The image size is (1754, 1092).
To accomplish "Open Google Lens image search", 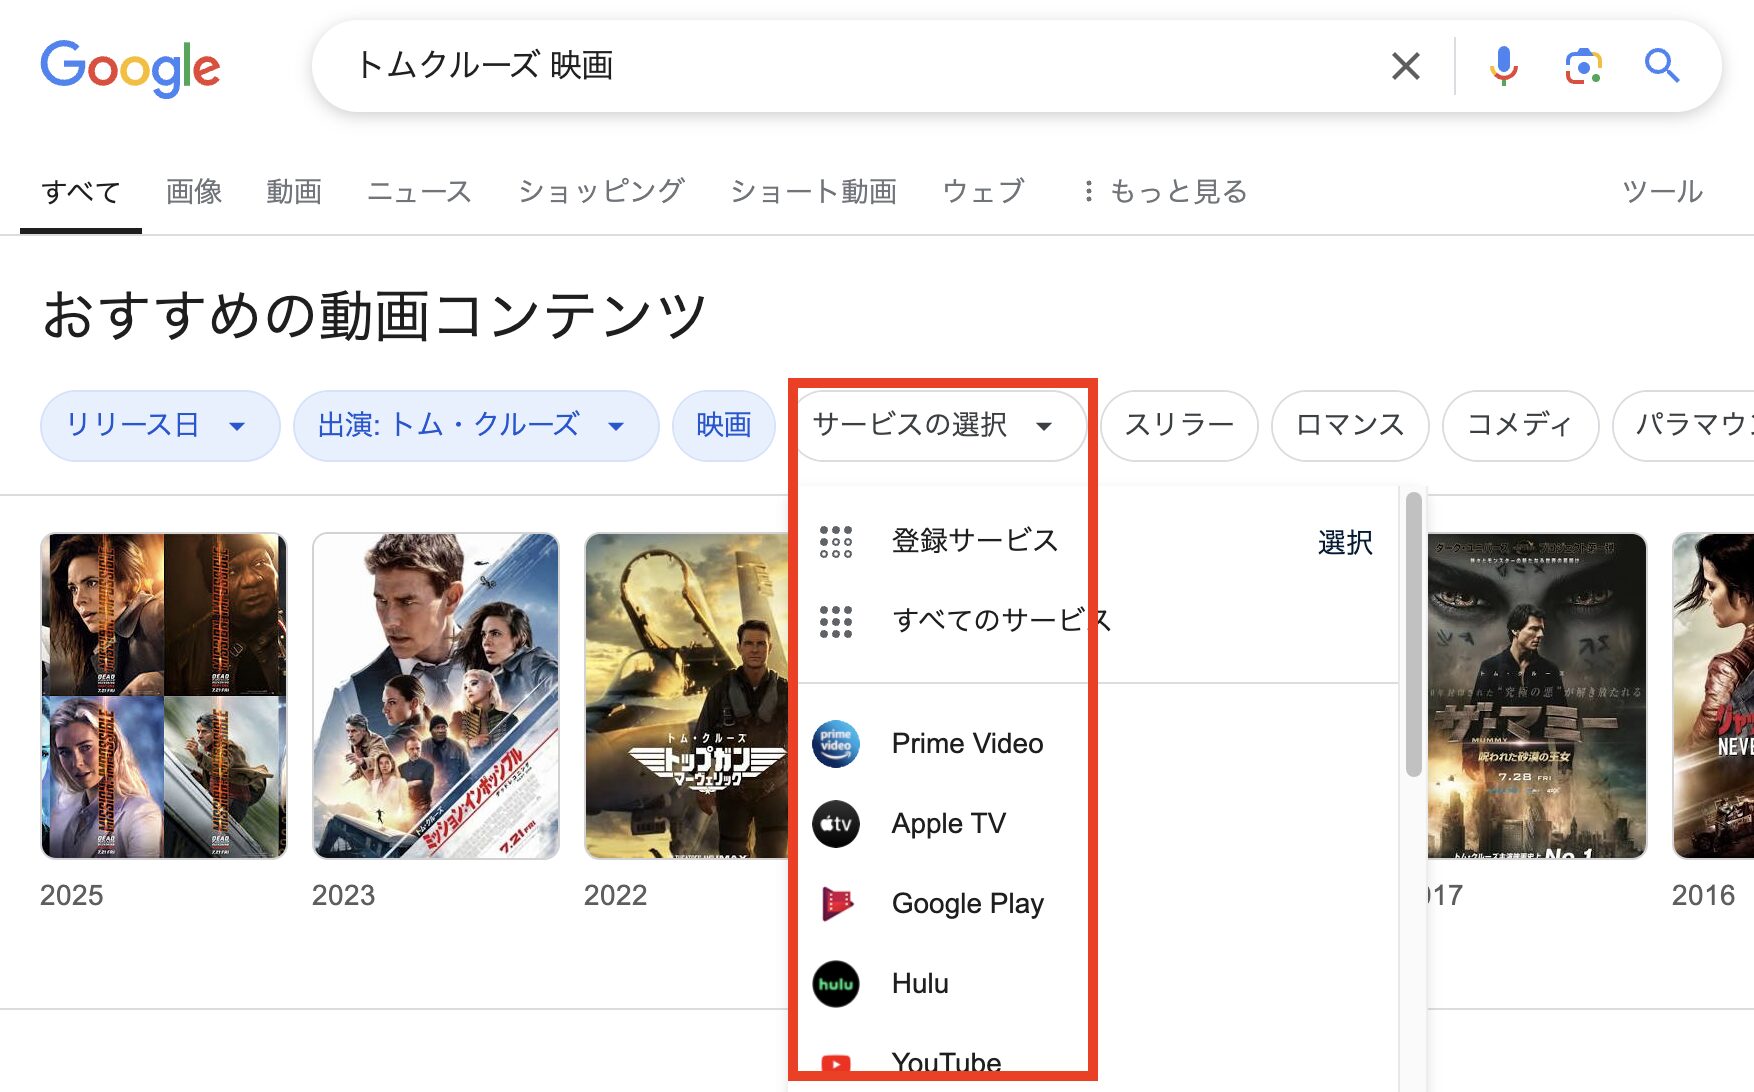I will pyautogui.click(x=1583, y=66).
